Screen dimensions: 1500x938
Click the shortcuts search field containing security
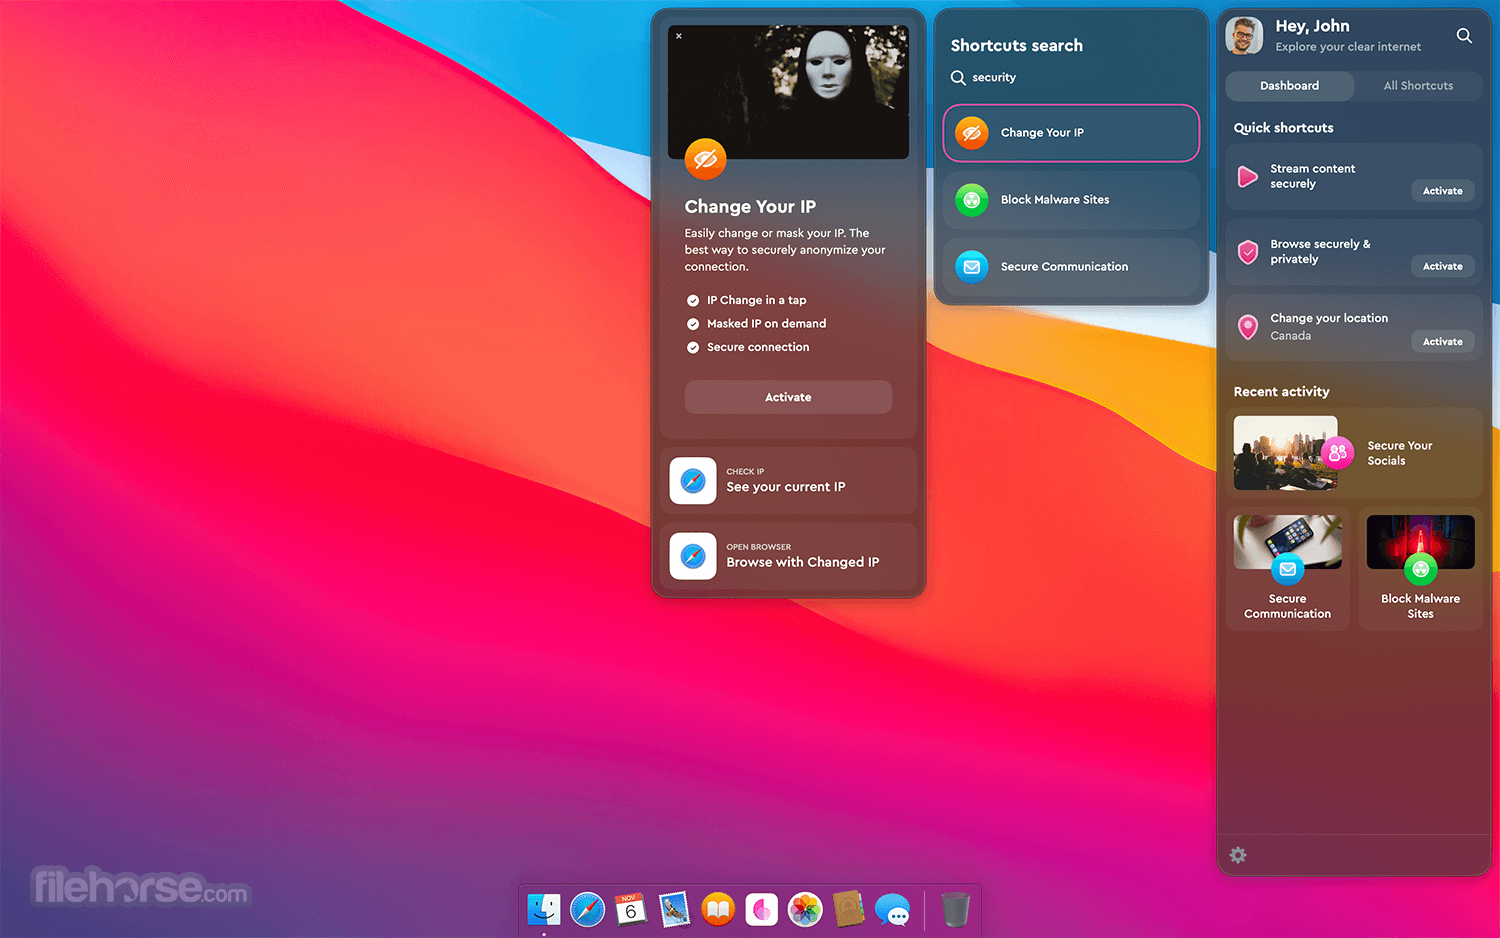click(1070, 77)
